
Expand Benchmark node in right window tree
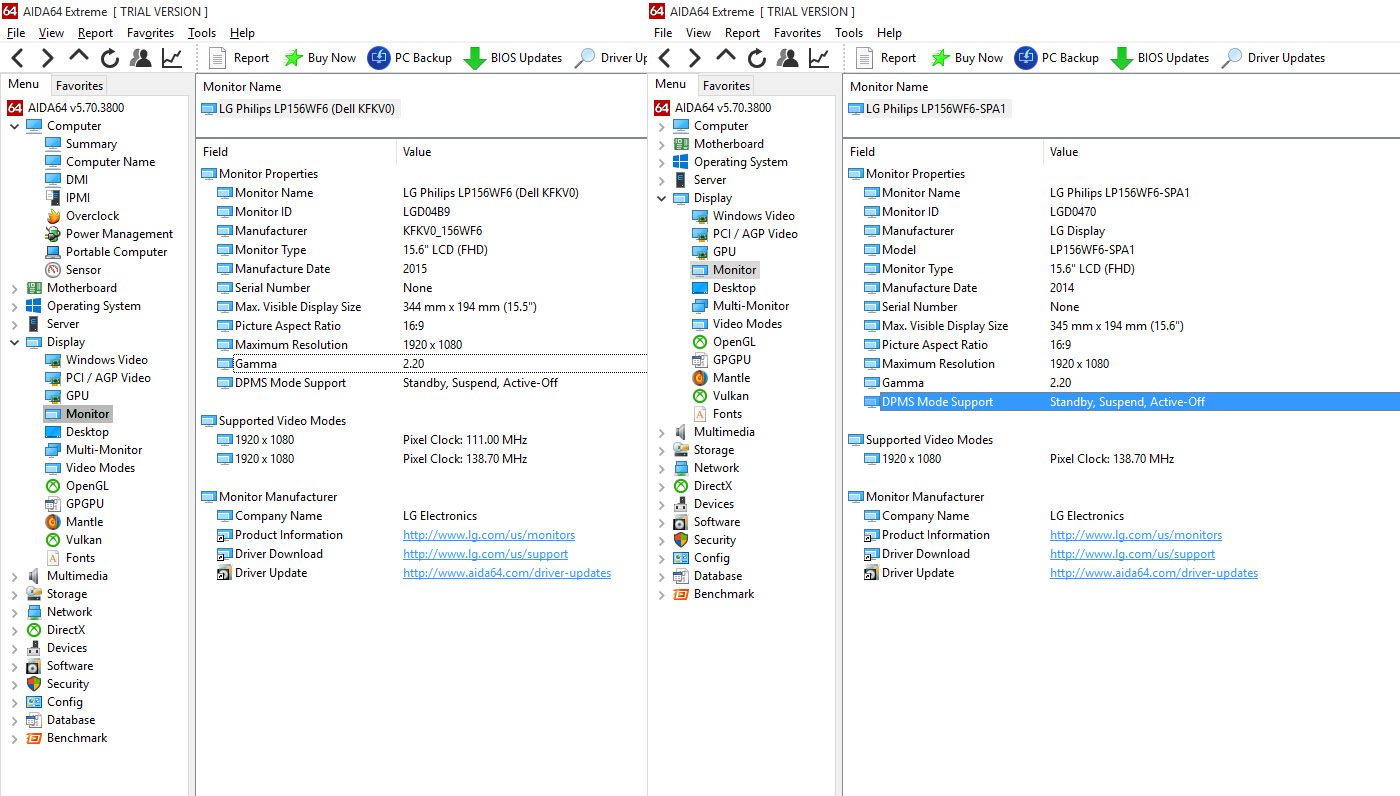[662, 594]
